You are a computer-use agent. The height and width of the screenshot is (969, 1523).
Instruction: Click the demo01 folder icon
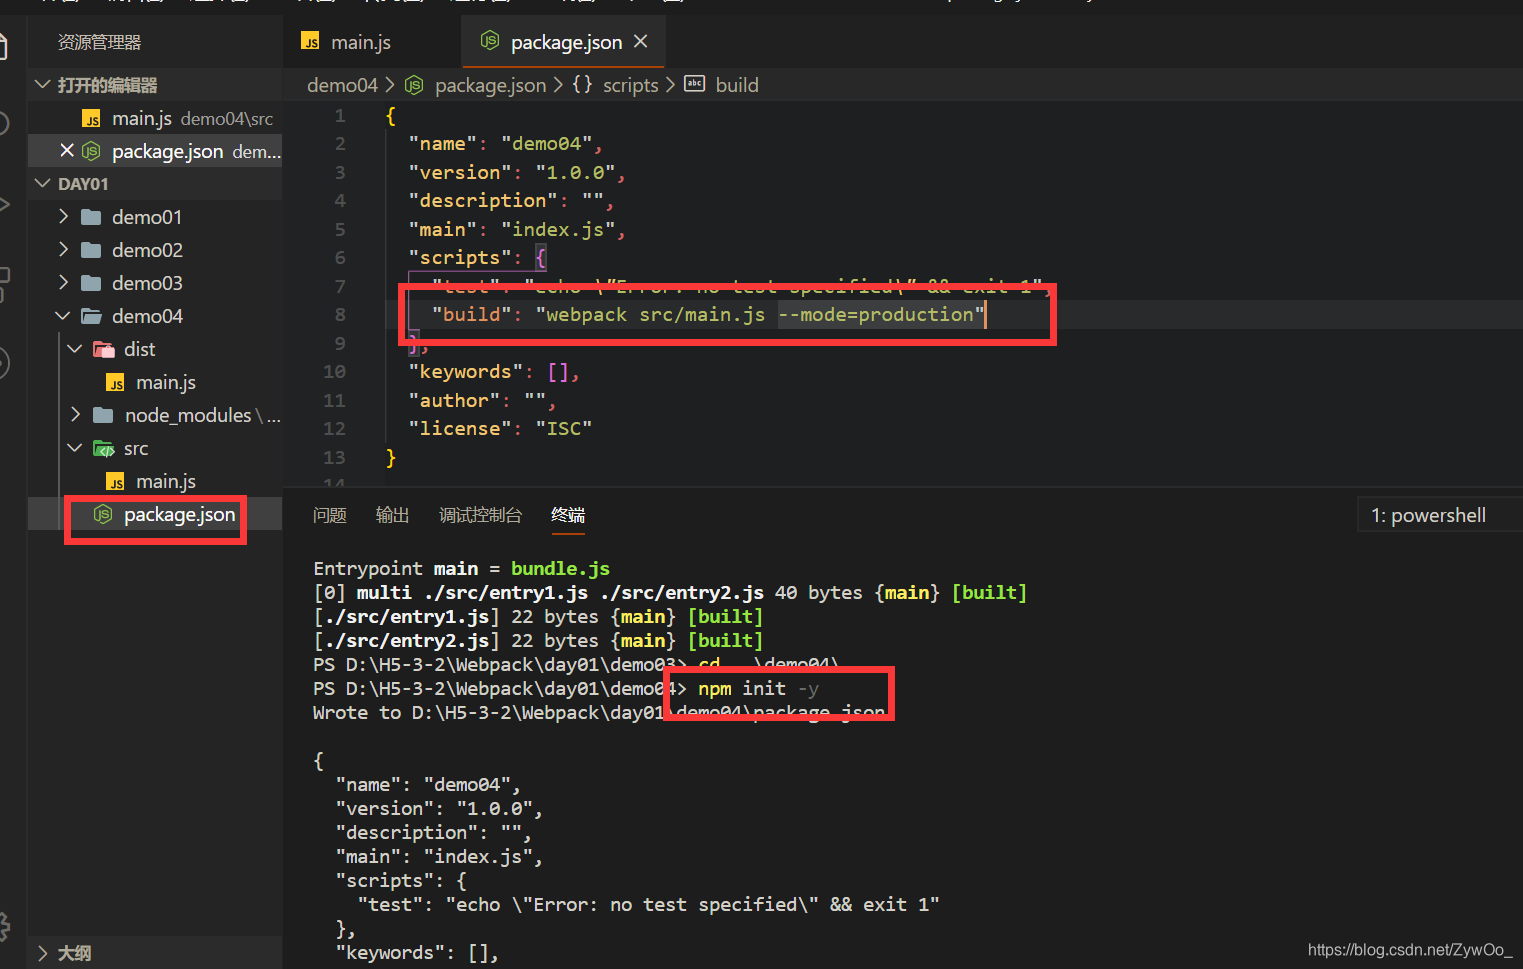[x=91, y=217]
